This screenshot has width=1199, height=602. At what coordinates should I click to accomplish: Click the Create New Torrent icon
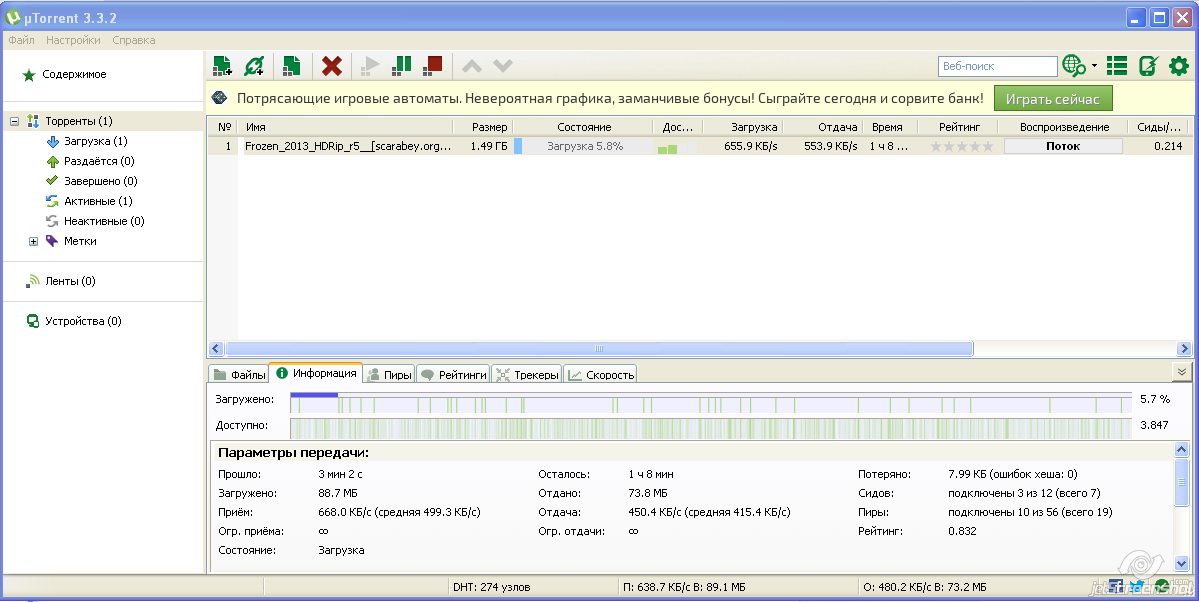(x=291, y=66)
